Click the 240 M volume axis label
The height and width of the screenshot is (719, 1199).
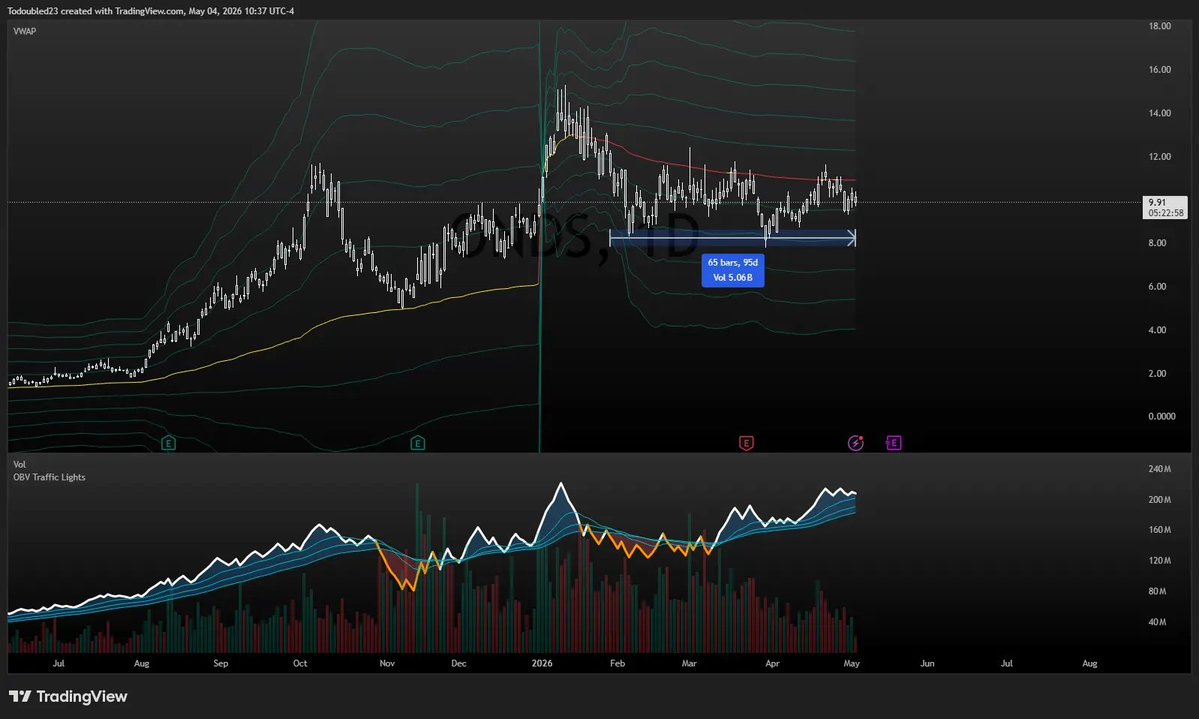point(1159,469)
